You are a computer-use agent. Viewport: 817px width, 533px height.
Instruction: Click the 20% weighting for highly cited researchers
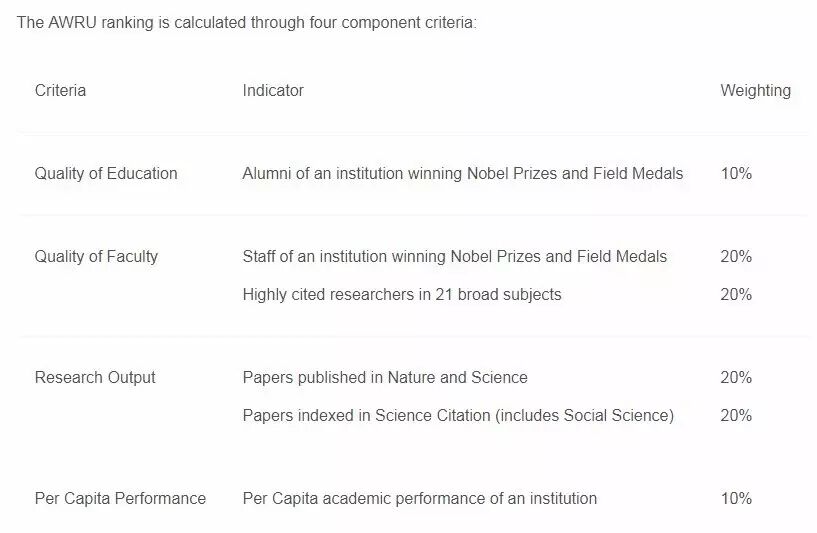click(736, 295)
